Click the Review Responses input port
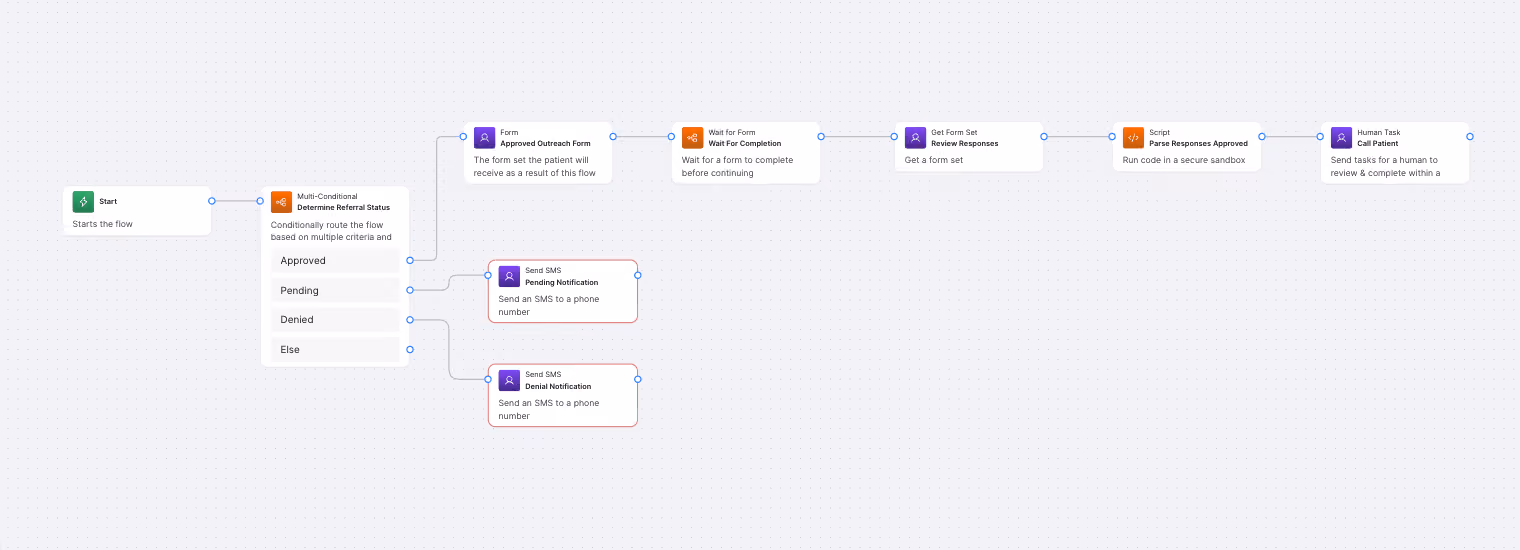 click(894, 136)
